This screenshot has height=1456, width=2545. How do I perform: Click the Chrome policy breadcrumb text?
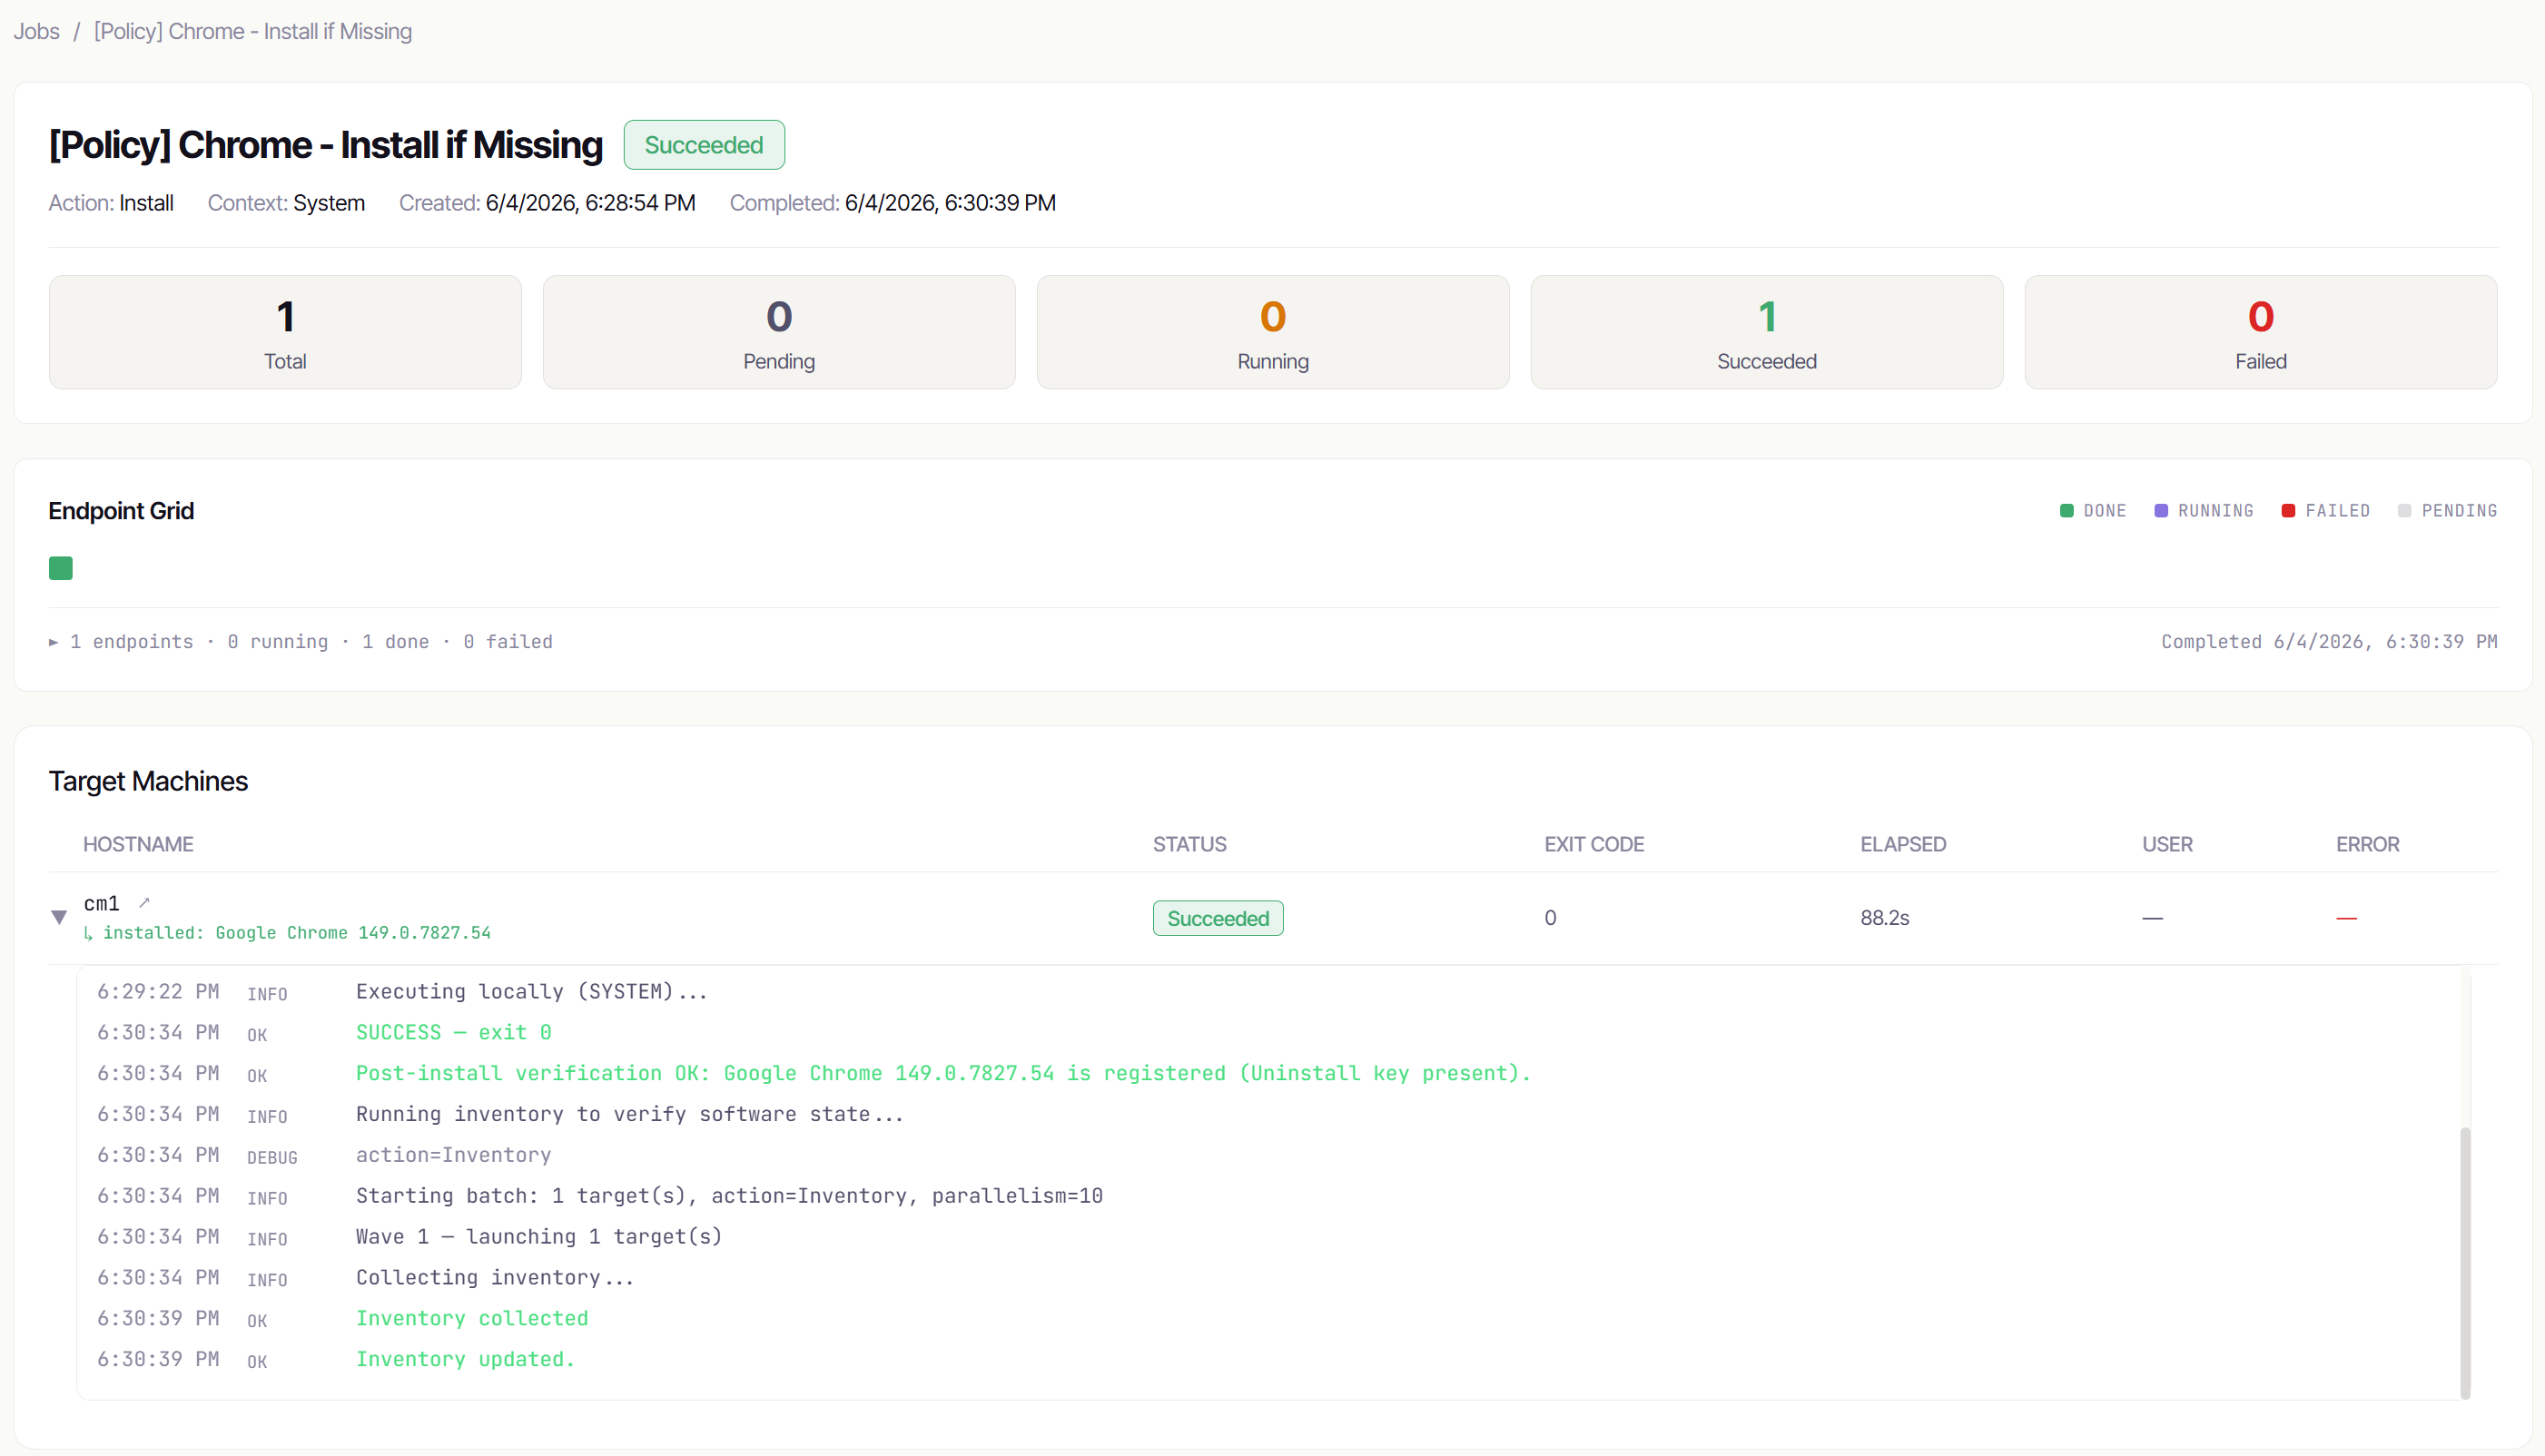coord(252,31)
